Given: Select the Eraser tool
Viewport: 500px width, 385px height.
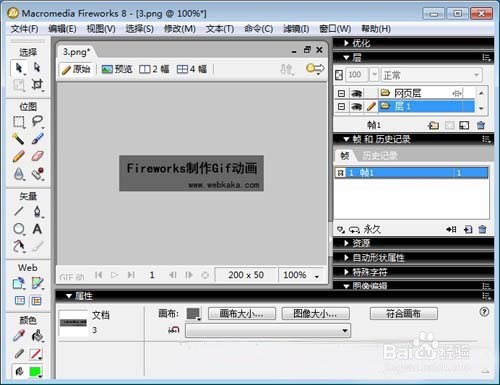Looking at the screenshot, I should point(37,156).
